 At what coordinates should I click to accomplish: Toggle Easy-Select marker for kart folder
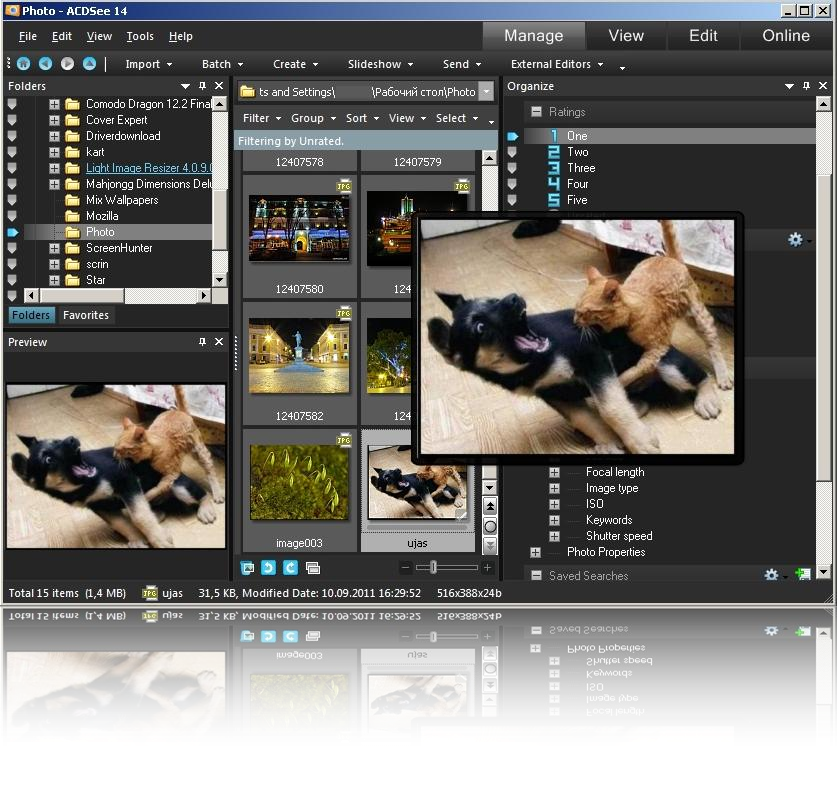click(12, 152)
